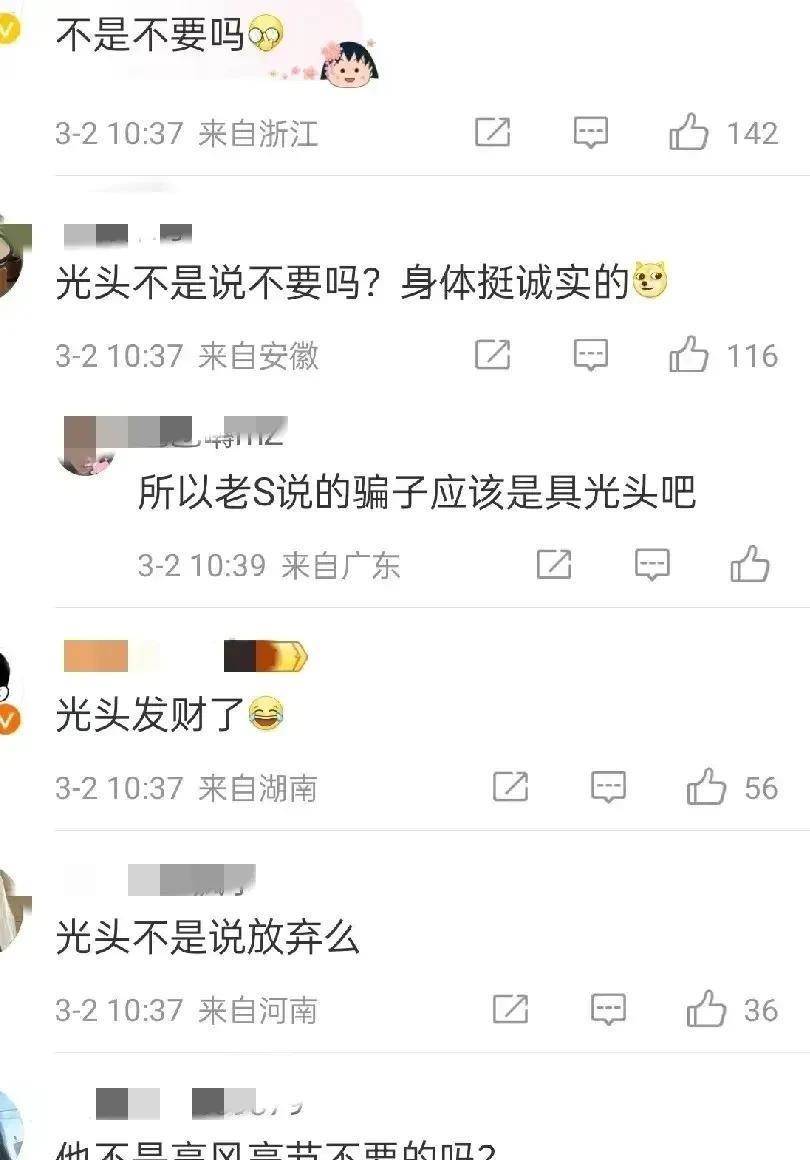Reply to the comment from 安徽
The height and width of the screenshot is (1160, 810).
[x=591, y=356]
